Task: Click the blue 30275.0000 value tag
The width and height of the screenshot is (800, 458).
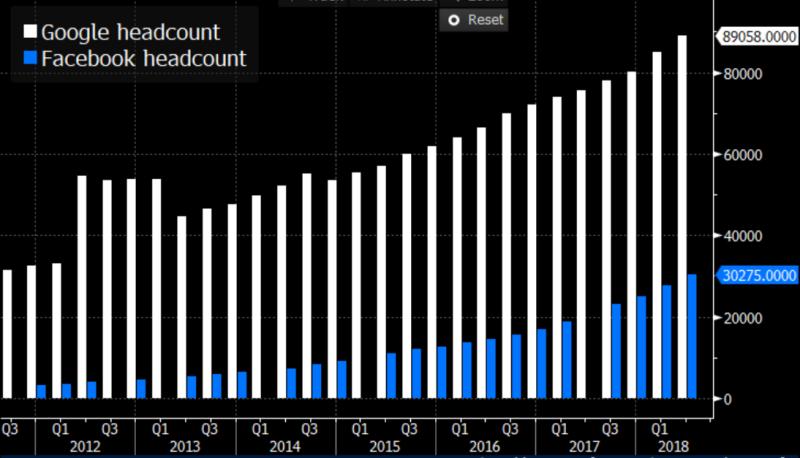Action: coord(757,275)
